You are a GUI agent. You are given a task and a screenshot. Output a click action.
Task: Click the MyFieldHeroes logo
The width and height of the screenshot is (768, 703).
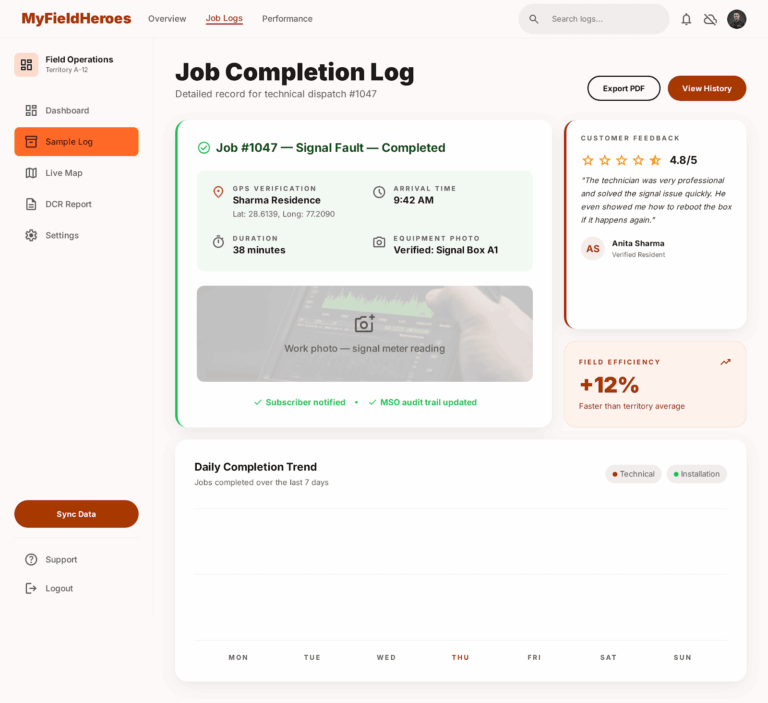click(76, 19)
